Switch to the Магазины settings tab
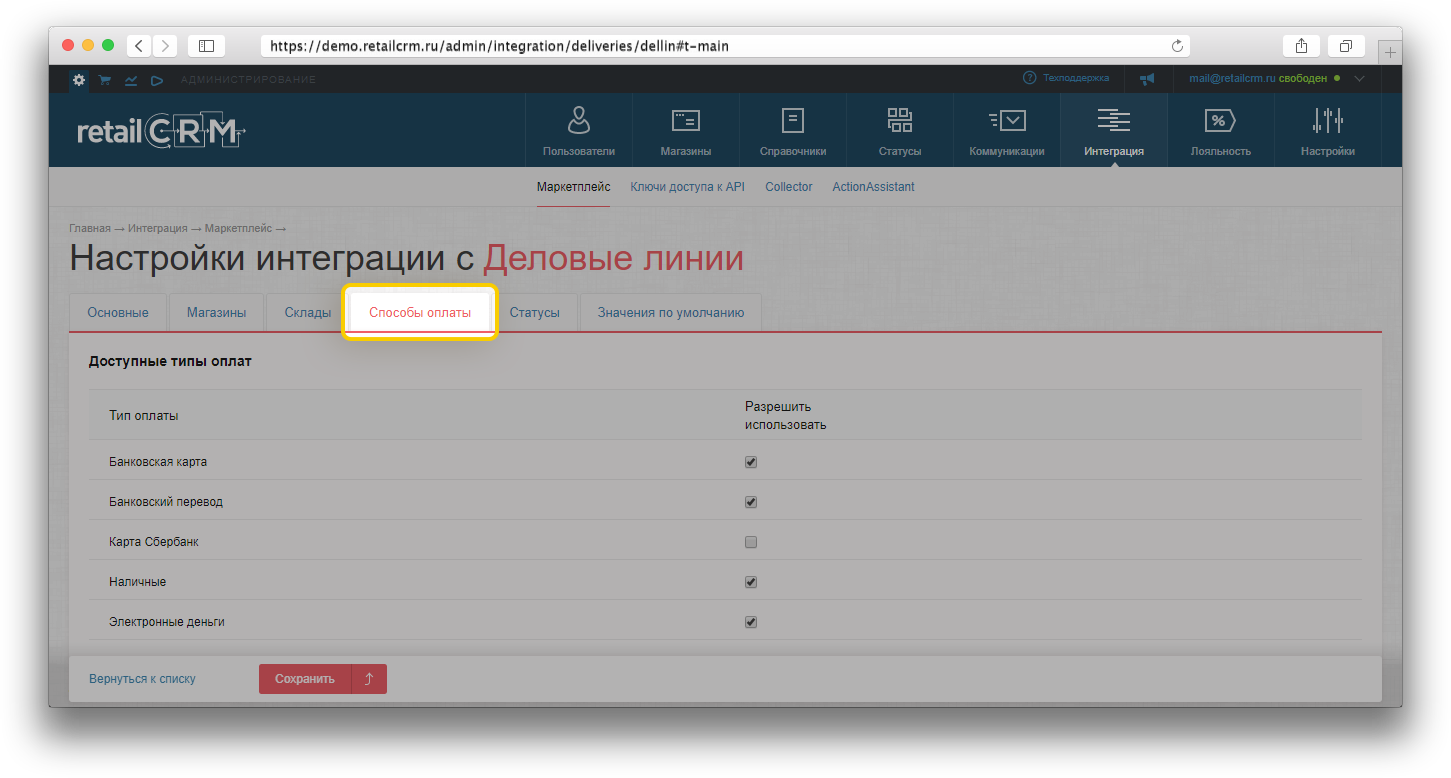The width and height of the screenshot is (1451, 778). tap(216, 312)
